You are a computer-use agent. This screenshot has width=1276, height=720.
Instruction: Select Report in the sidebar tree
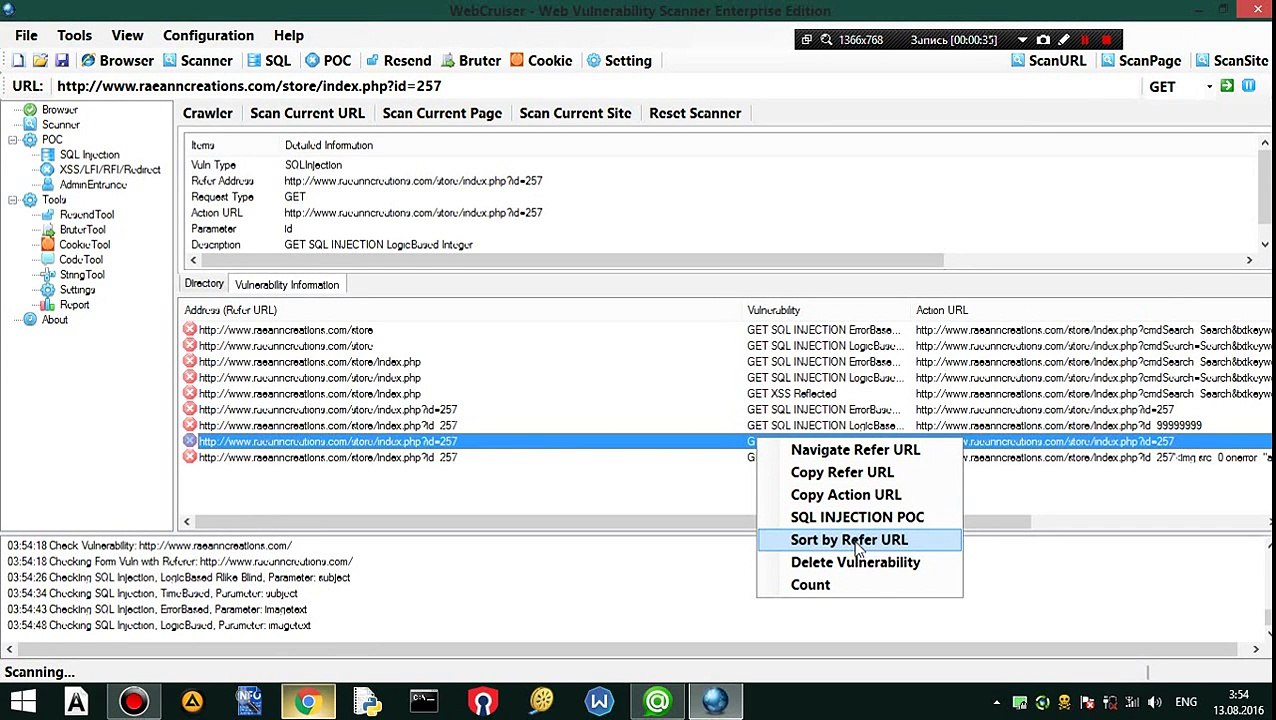[x=74, y=305]
